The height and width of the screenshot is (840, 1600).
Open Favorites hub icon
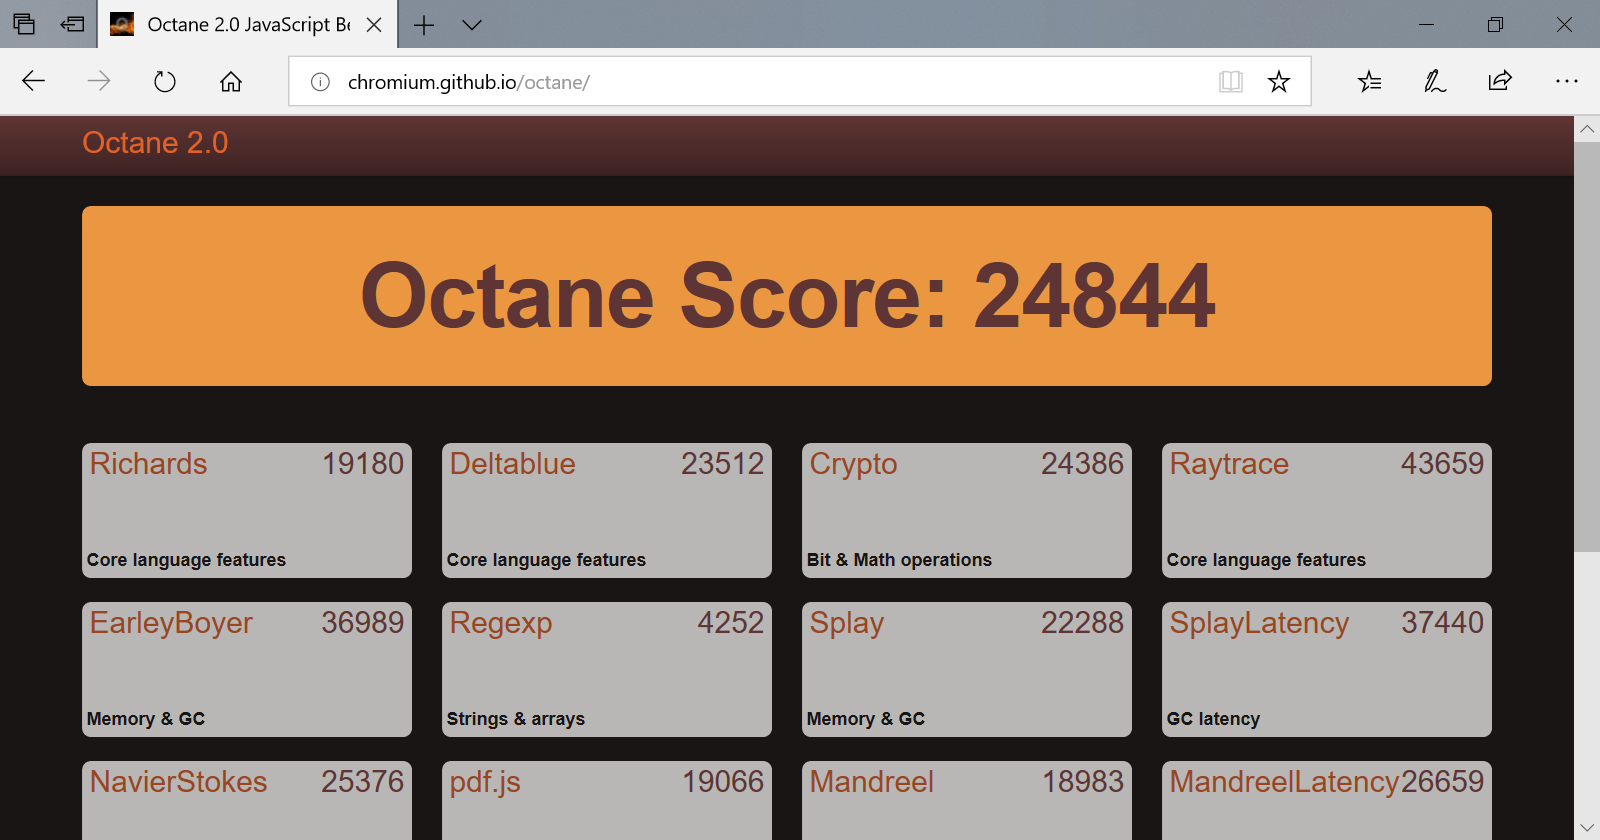click(x=1370, y=81)
